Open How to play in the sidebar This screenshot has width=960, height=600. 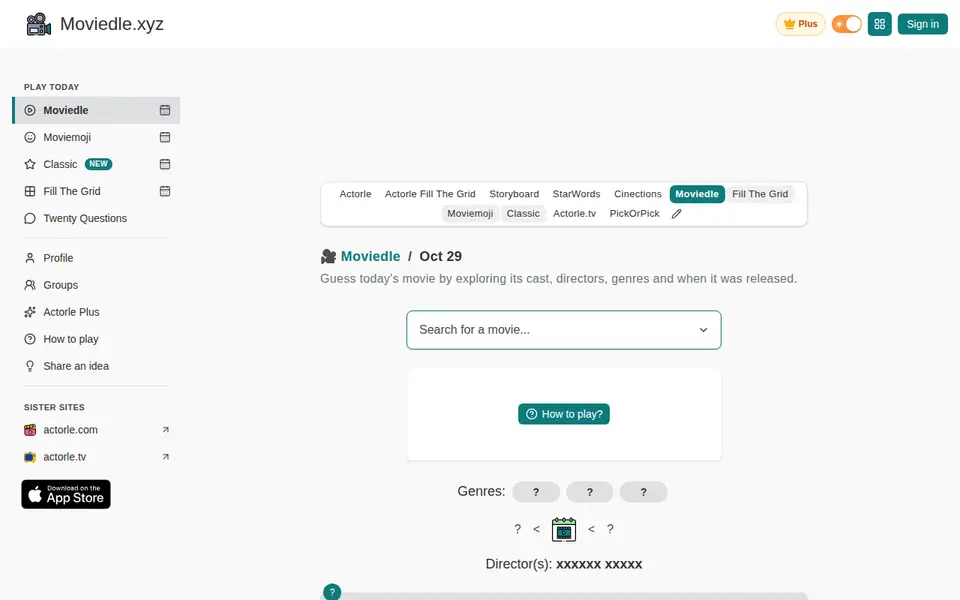[70, 339]
